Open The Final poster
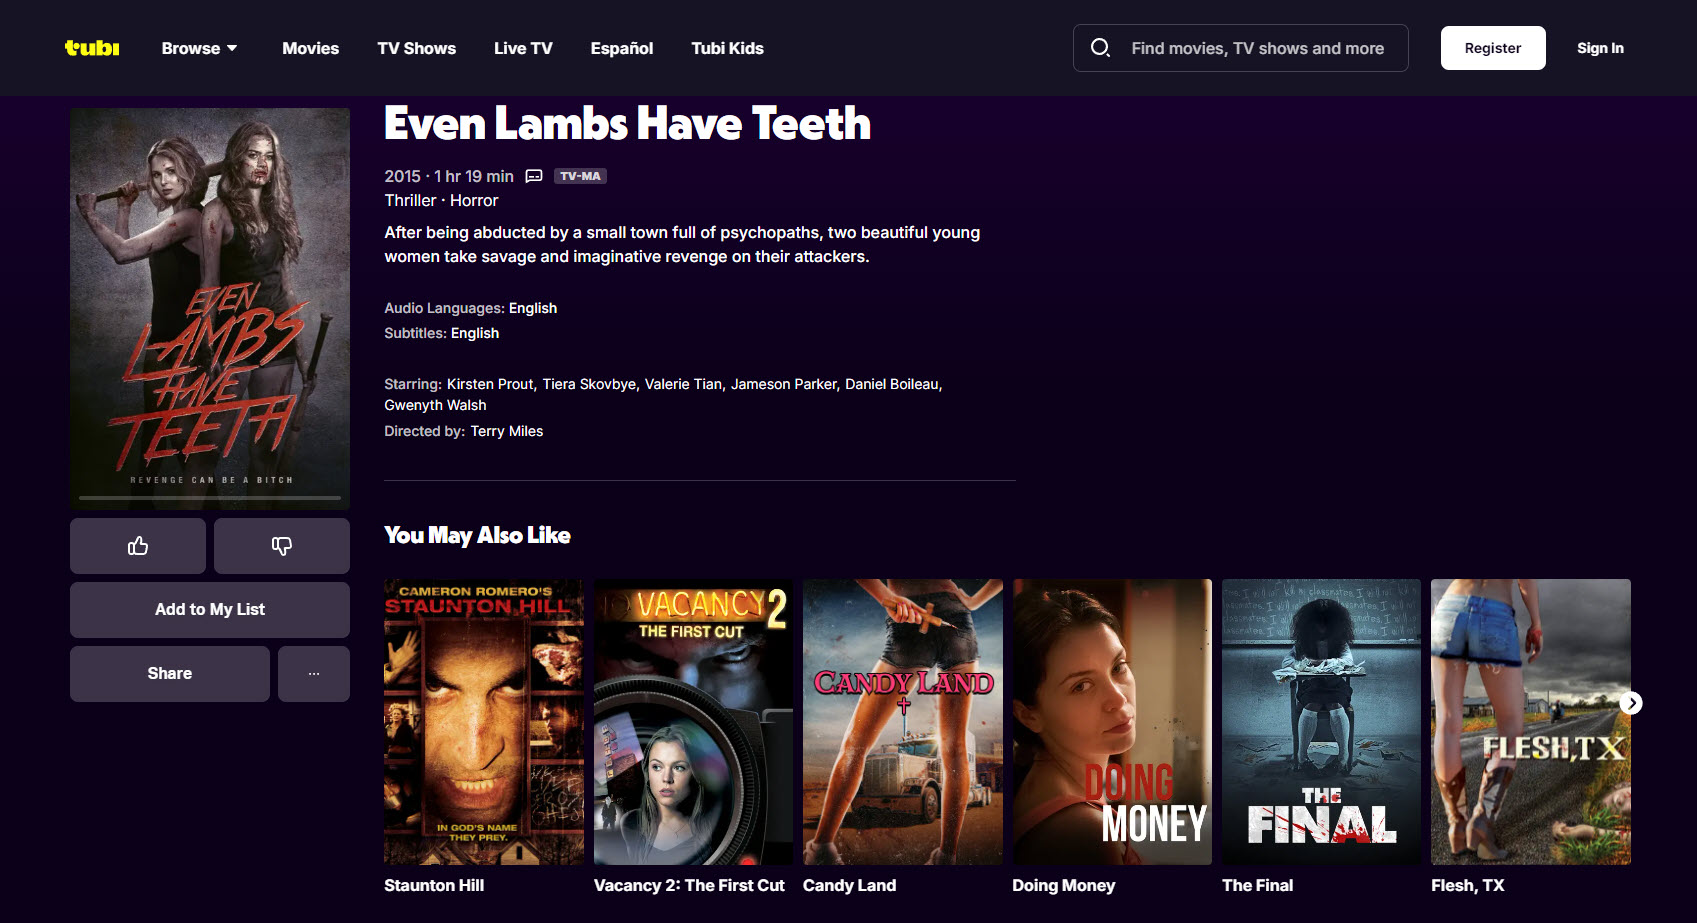The width and height of the screenshot is (1697, 923). click(1322, 722)
